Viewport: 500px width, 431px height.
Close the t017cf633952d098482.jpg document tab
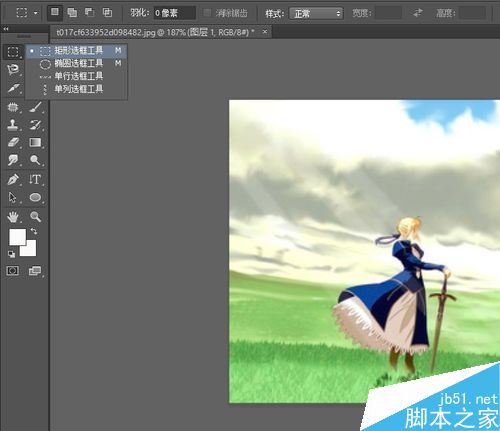265,32
